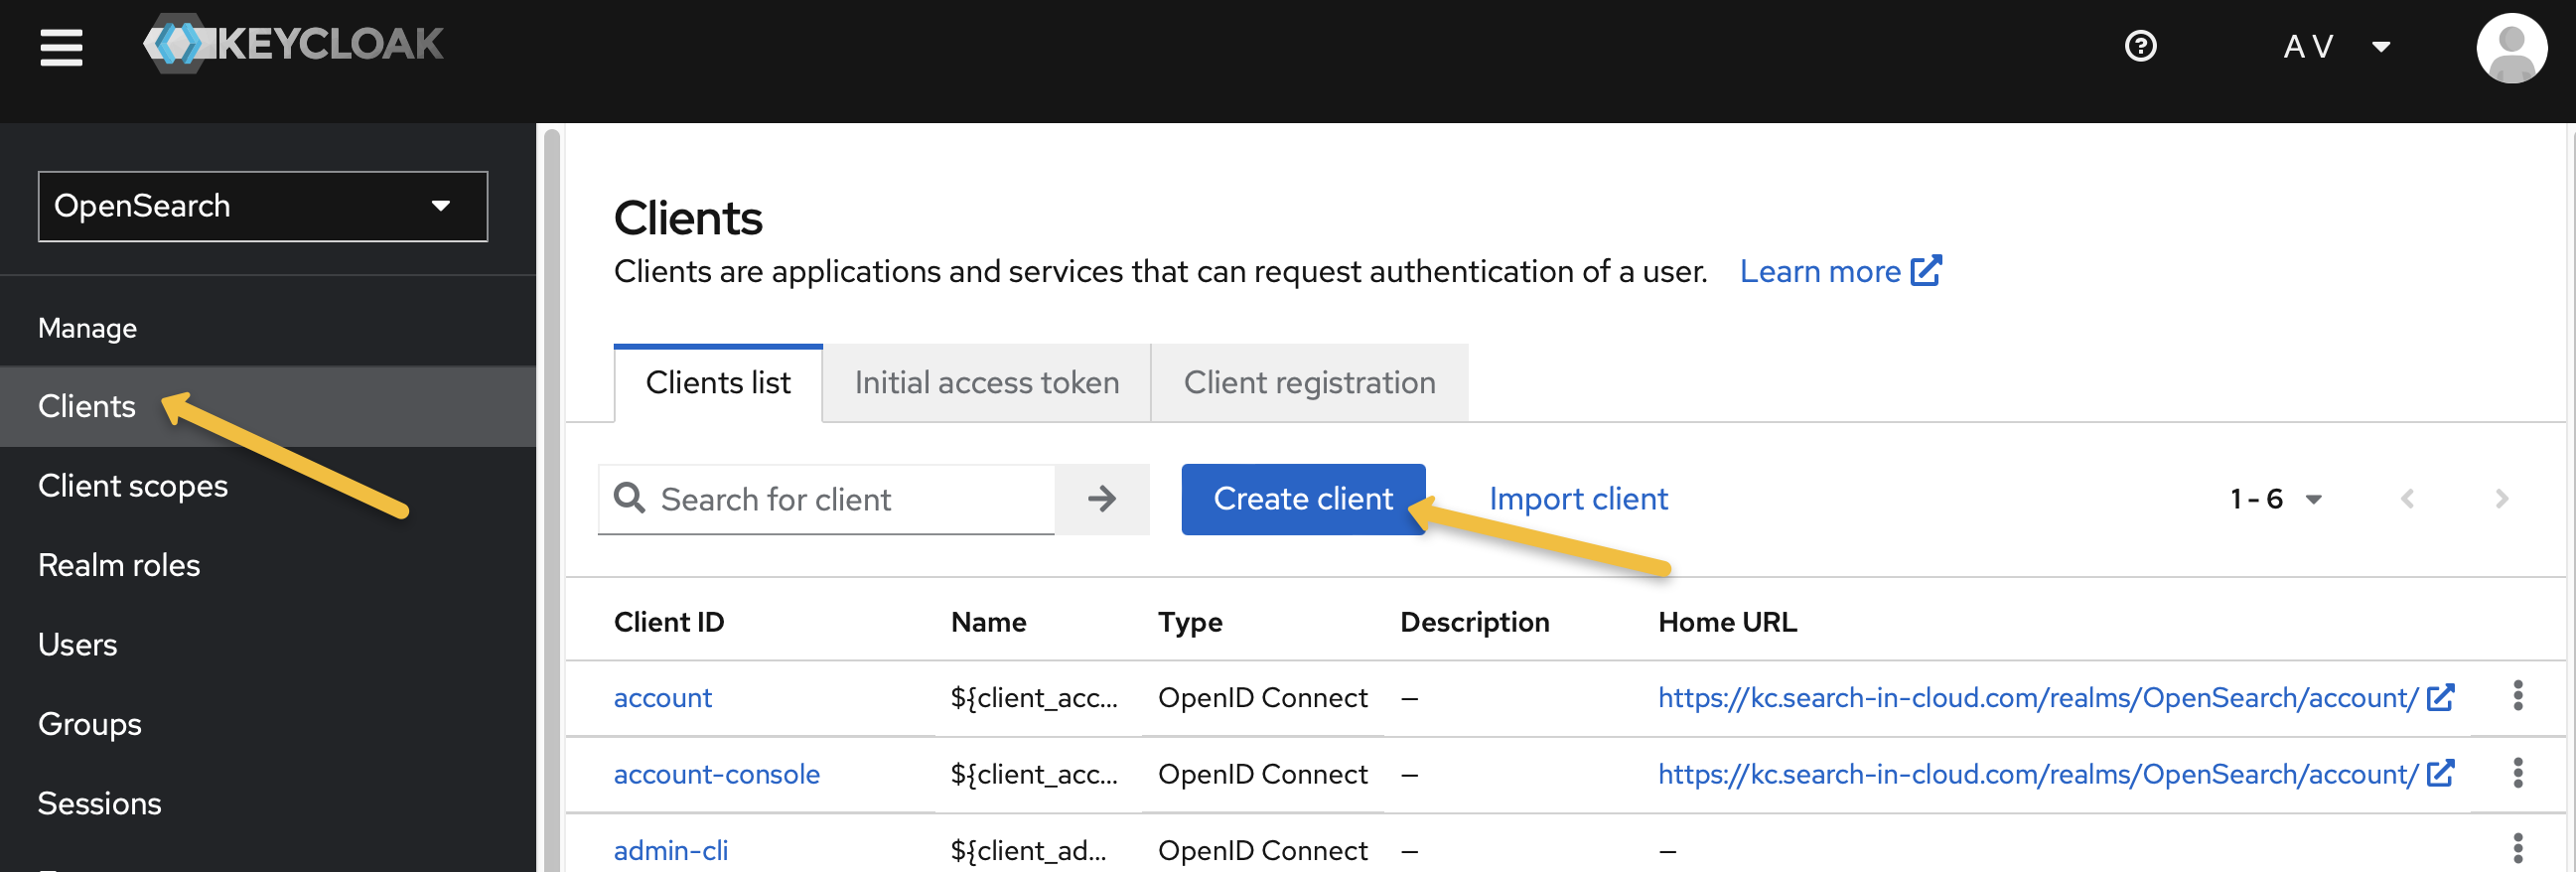Open kebab menu for account row

(2518, 696)
